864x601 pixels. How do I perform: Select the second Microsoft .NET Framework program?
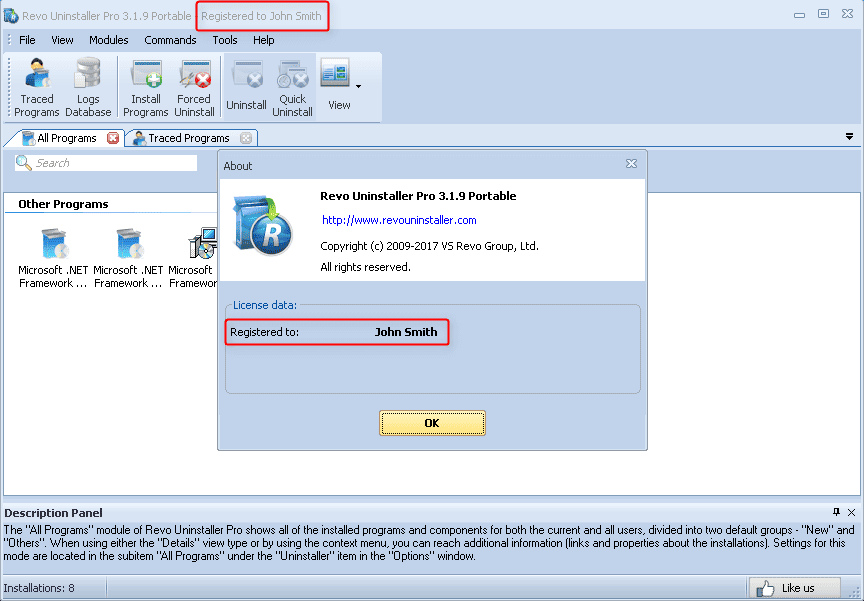point(128,258)
